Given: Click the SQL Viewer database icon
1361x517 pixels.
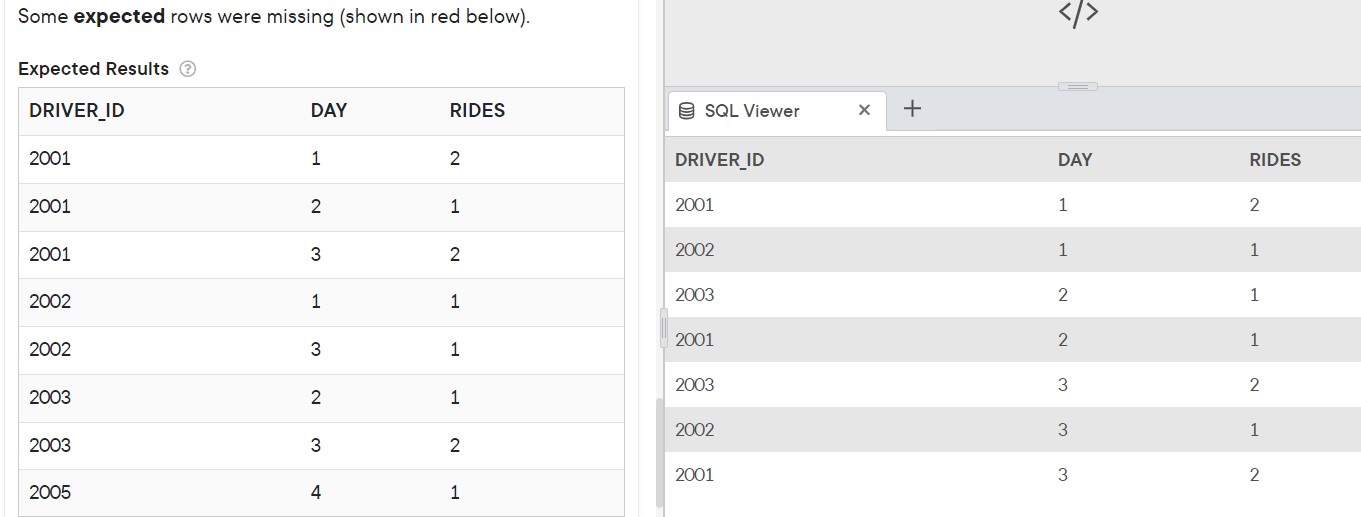Looking at the screenshot, I should coord(686,111).
